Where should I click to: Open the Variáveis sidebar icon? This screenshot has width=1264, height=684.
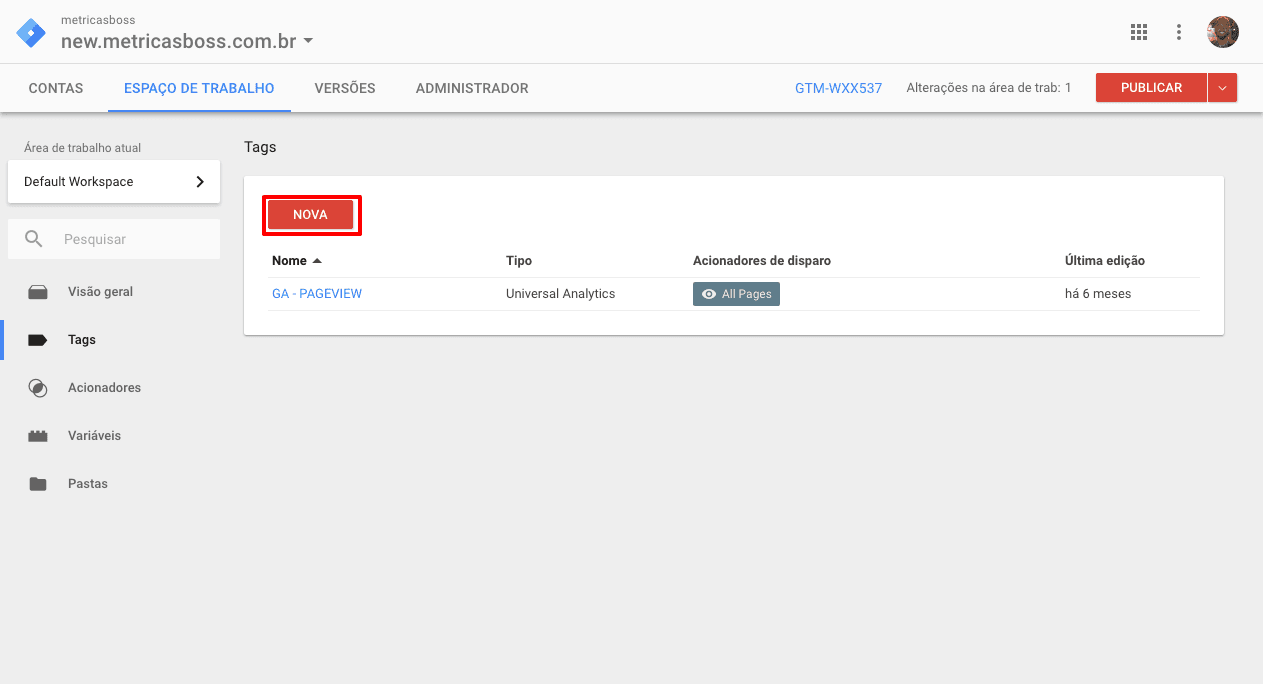(x=38, y=435)
